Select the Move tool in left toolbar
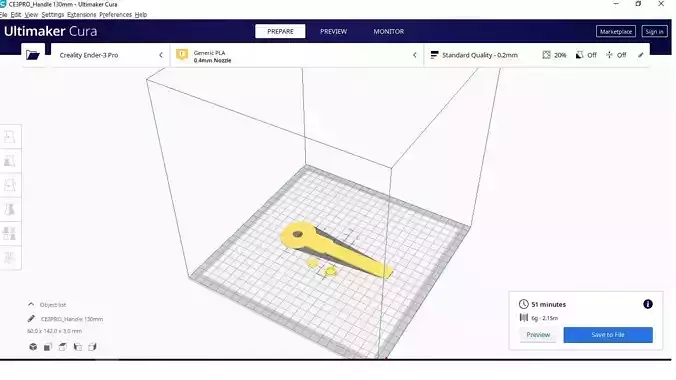The image size is (676, 380). click(x=9, y=137)
